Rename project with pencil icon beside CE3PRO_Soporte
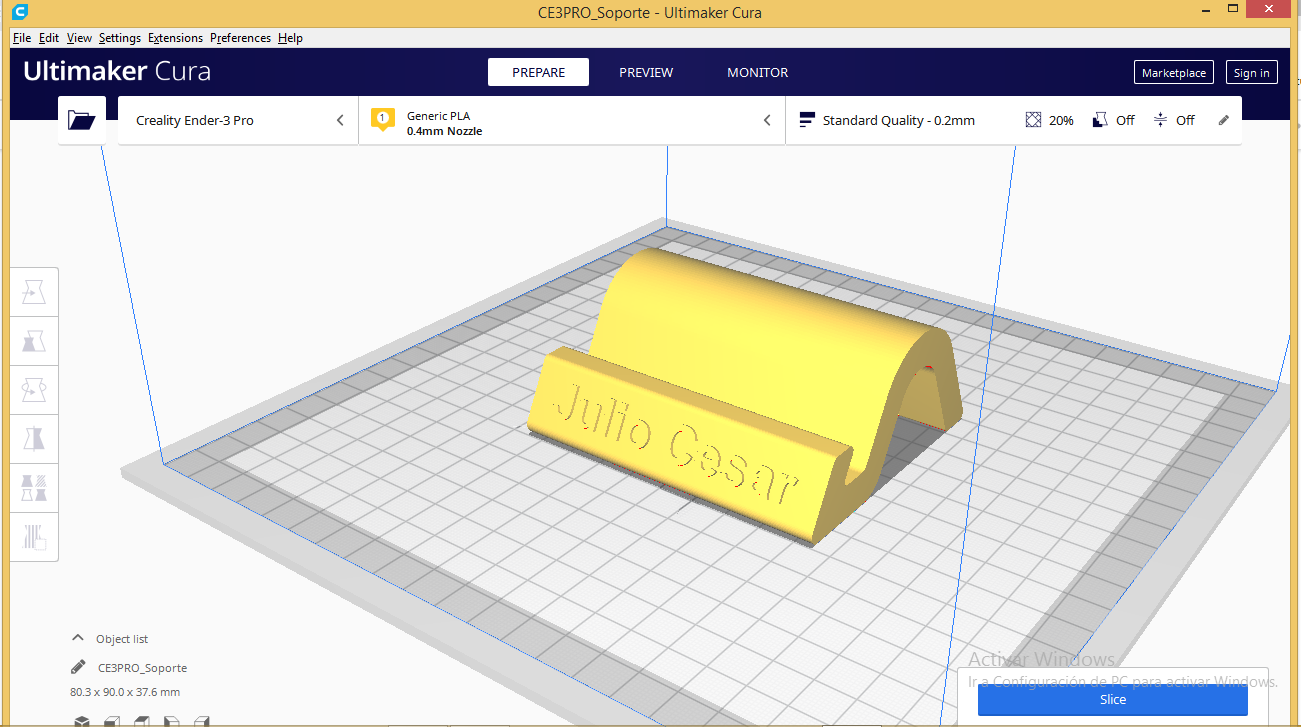The width and height of the screenshot is (1301, 727). [78, 667]
